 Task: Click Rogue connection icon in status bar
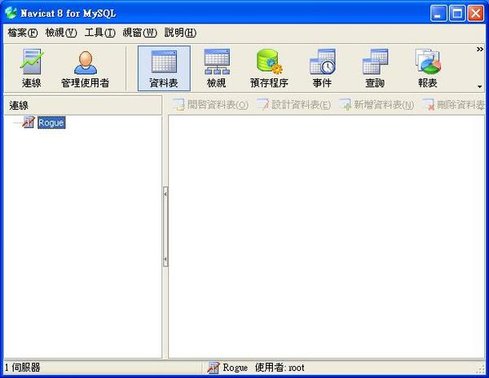[213, 368]
